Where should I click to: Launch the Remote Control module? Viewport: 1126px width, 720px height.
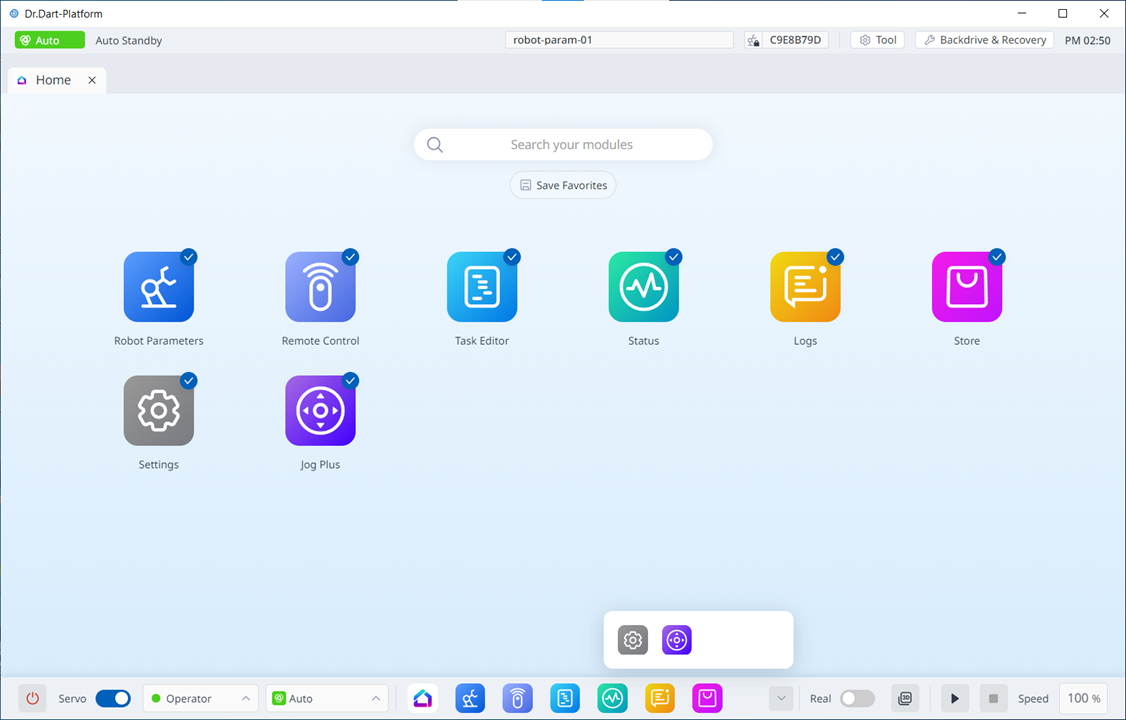coord(320,287)
